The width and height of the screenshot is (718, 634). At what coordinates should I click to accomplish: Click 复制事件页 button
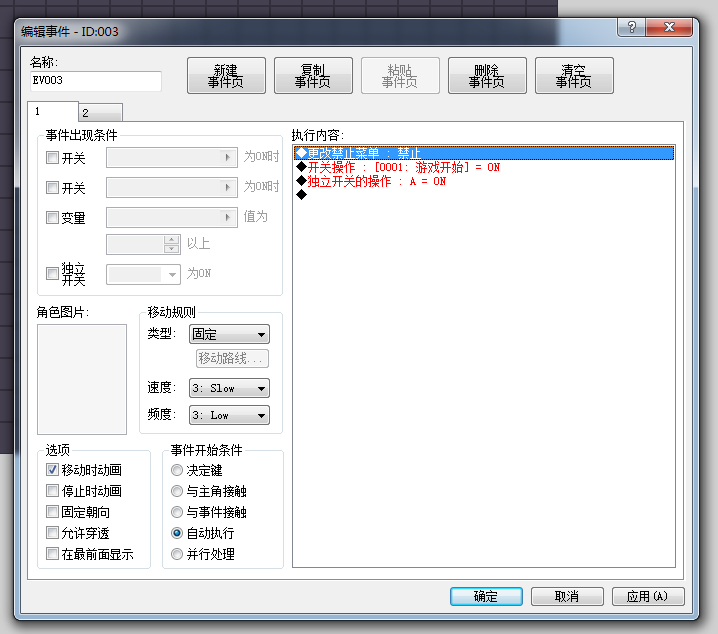(313, 76)
